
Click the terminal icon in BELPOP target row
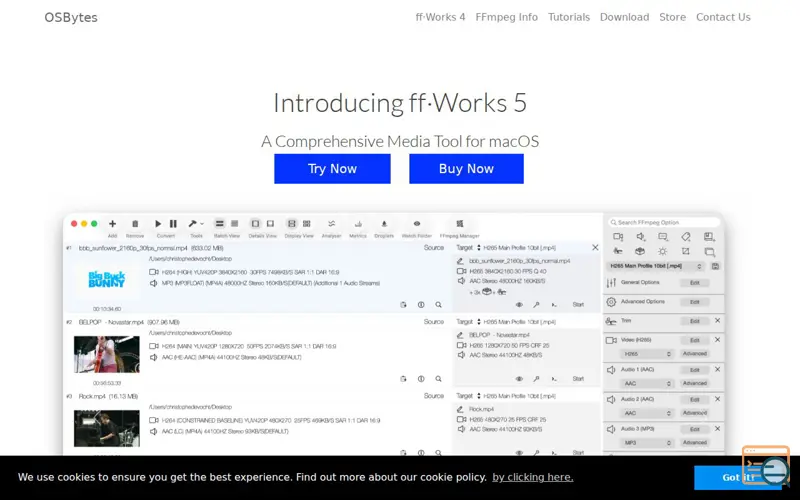[x=554, y=379]
